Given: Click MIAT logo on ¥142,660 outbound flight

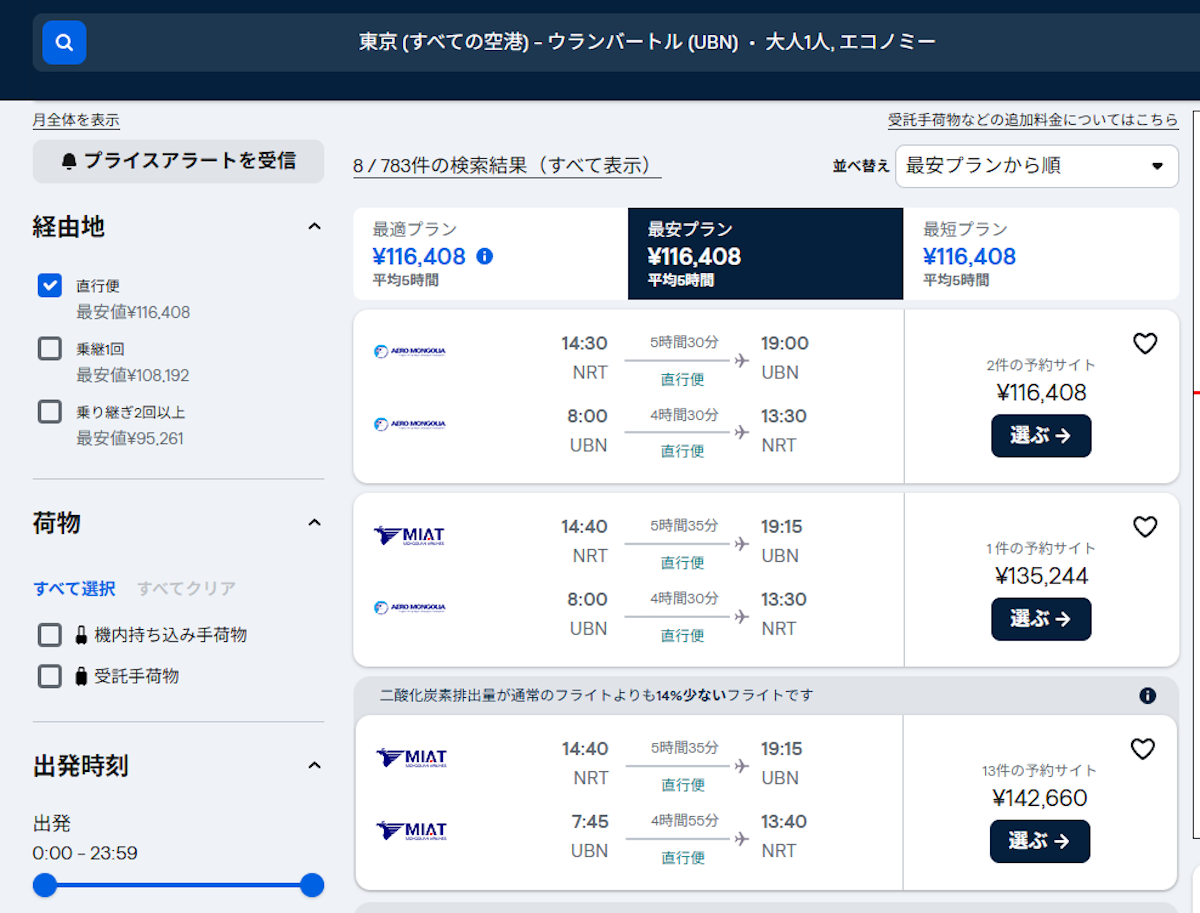Looking at the screenshot, I should click(412, 758).
